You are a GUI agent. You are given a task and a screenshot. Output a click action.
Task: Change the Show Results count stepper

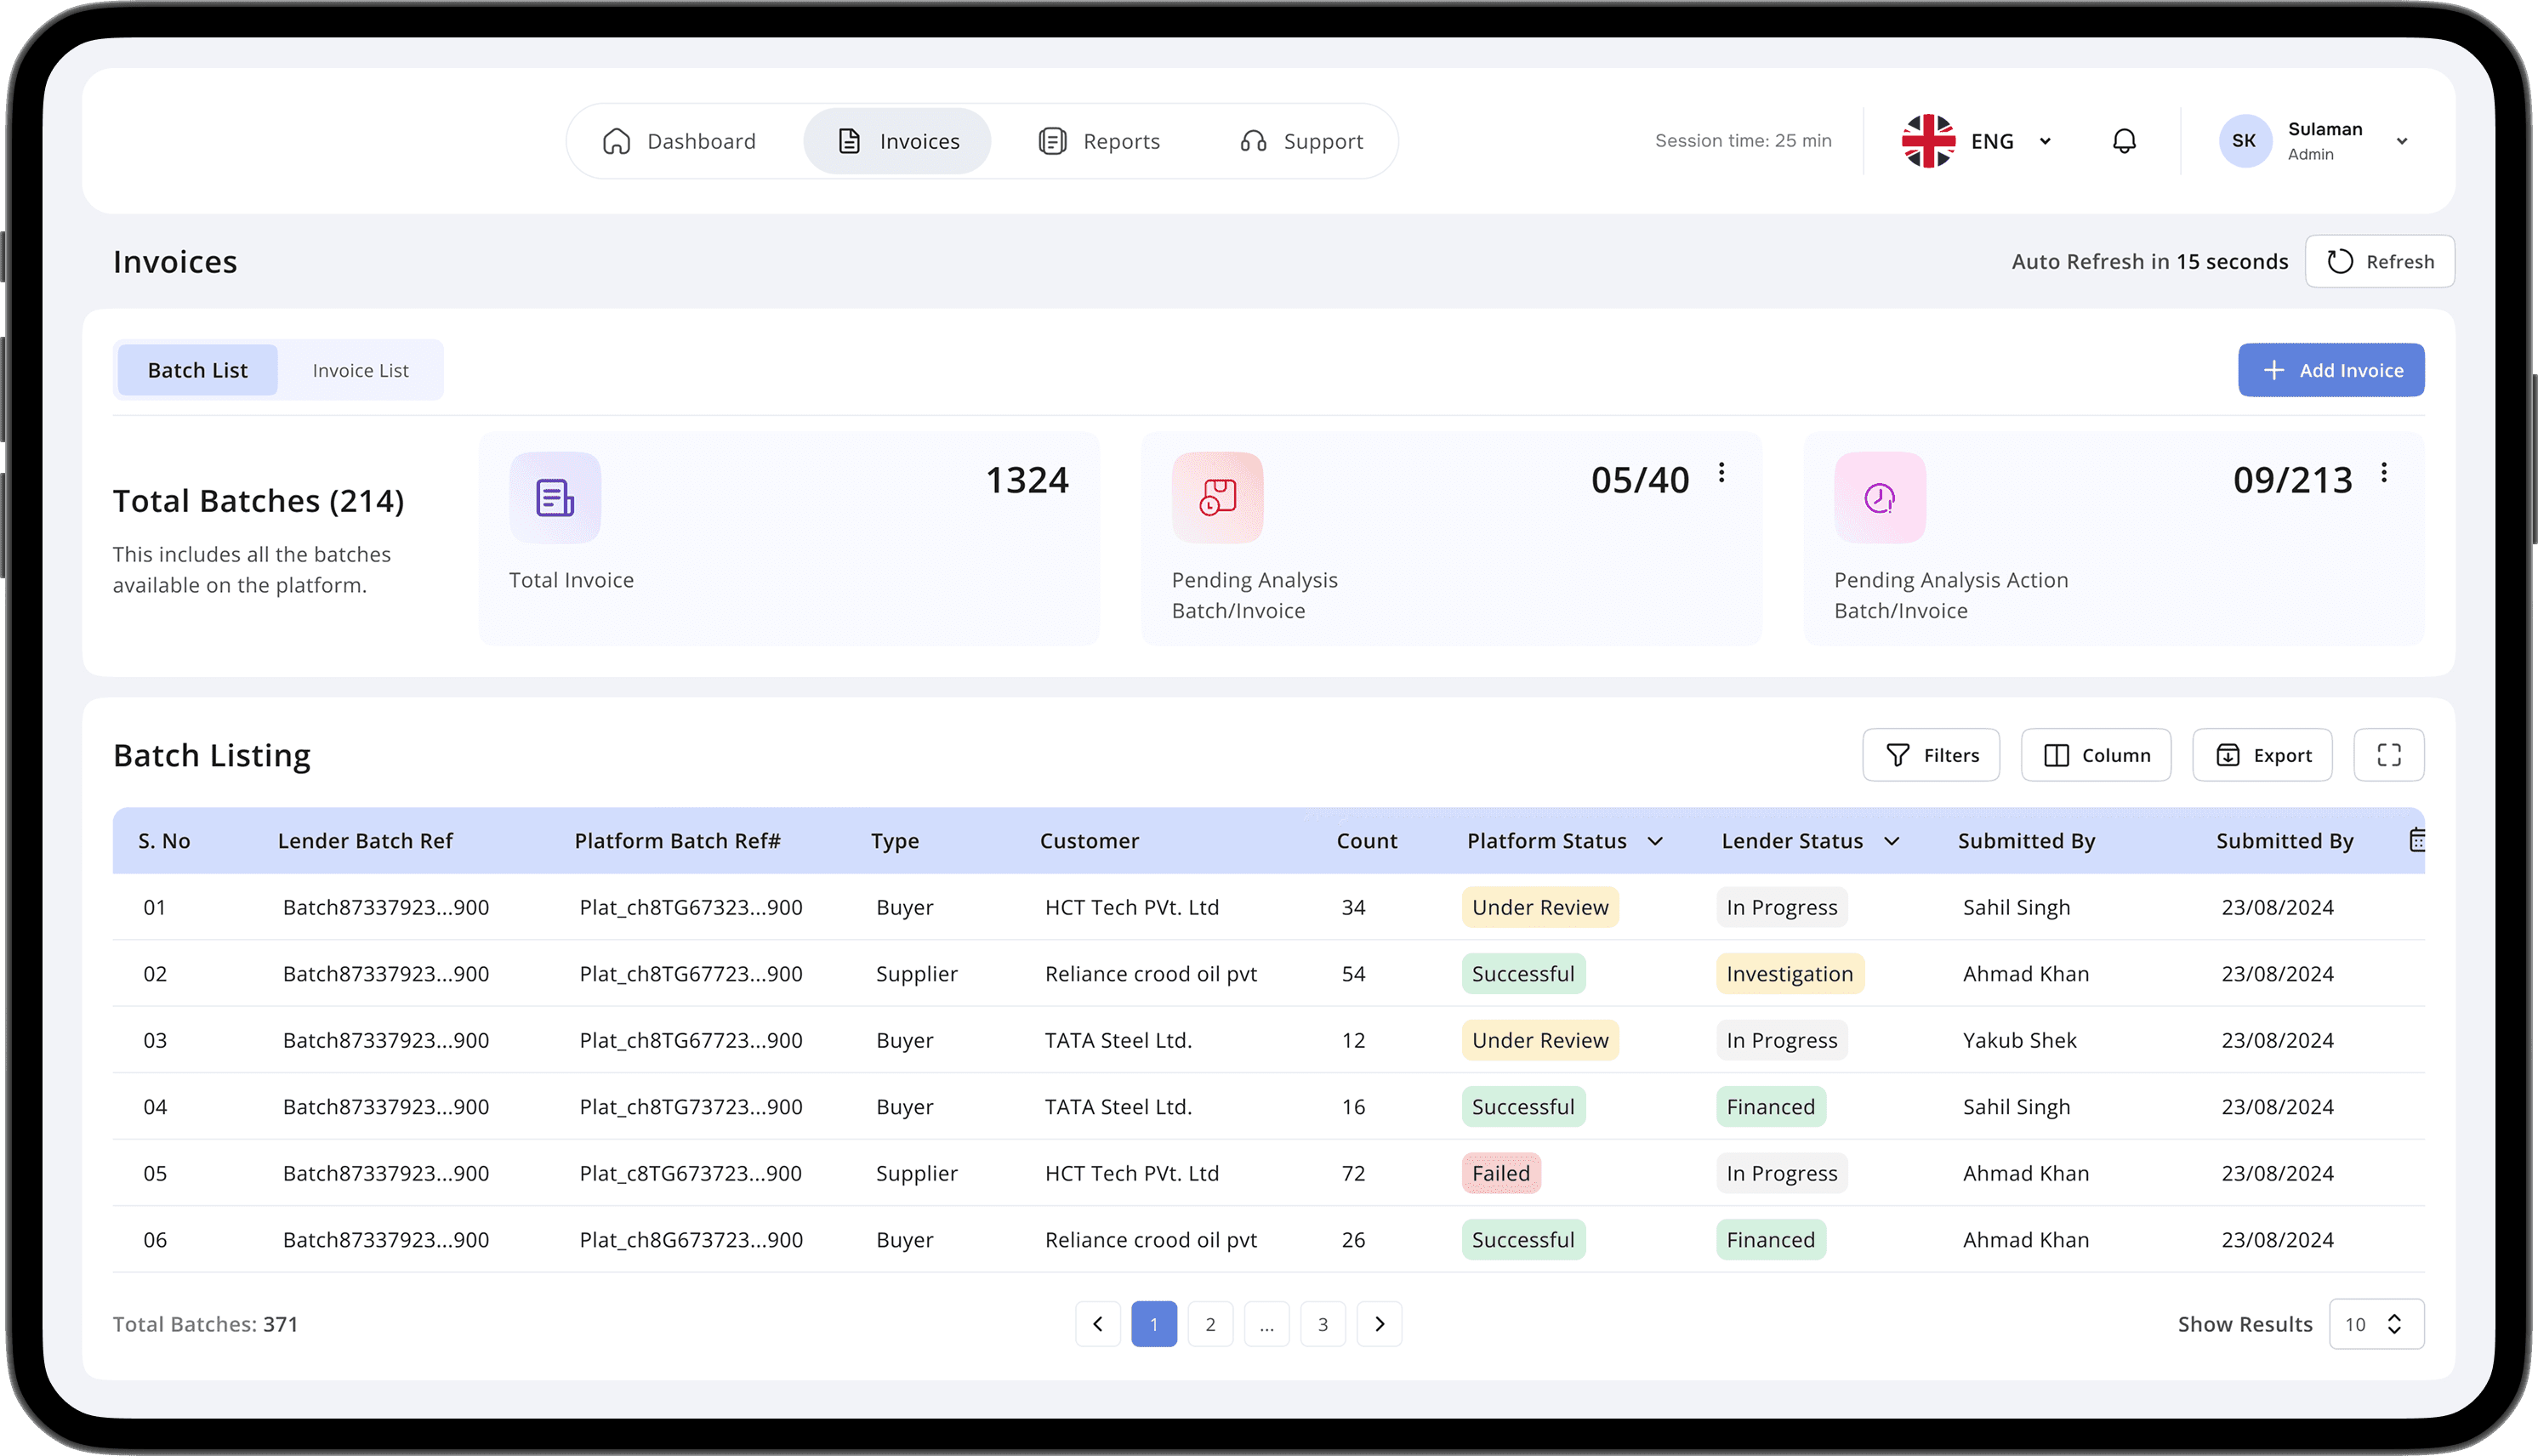coord(2394,1324)
